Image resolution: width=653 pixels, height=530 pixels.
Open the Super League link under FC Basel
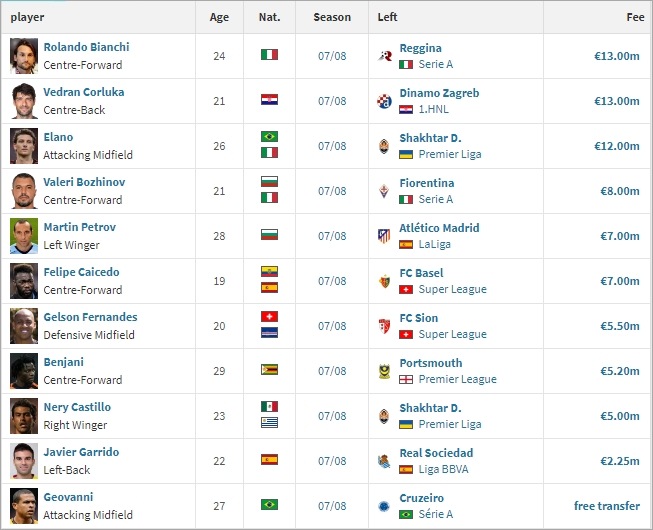452,289
